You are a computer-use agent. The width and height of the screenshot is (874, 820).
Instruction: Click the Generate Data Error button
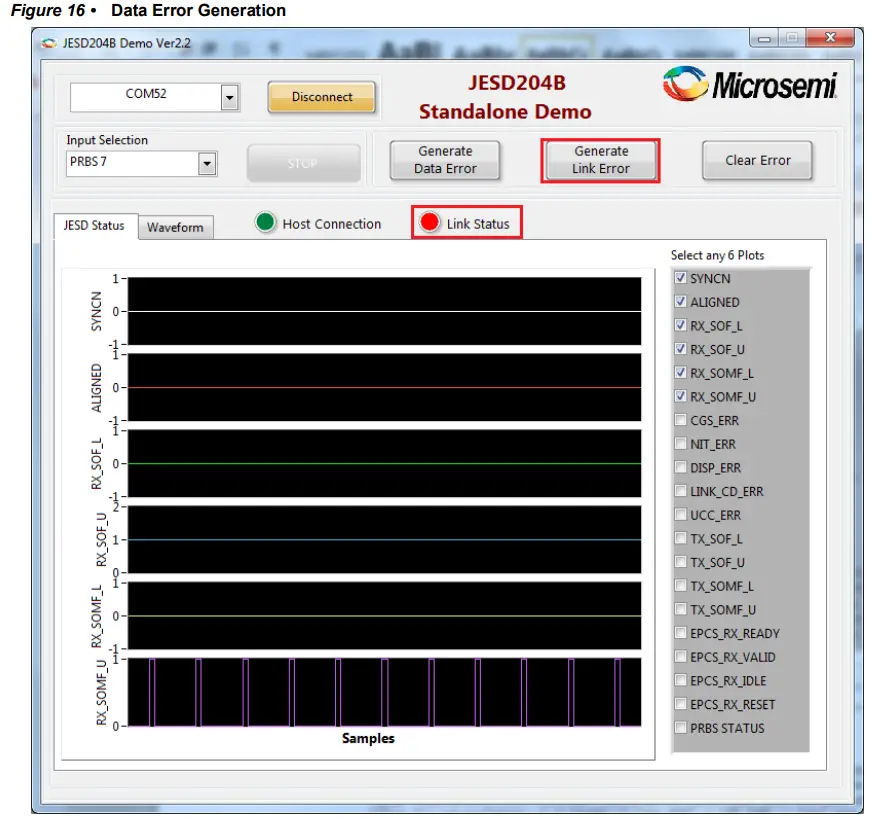pyautogui.click(x=445, y=158)
